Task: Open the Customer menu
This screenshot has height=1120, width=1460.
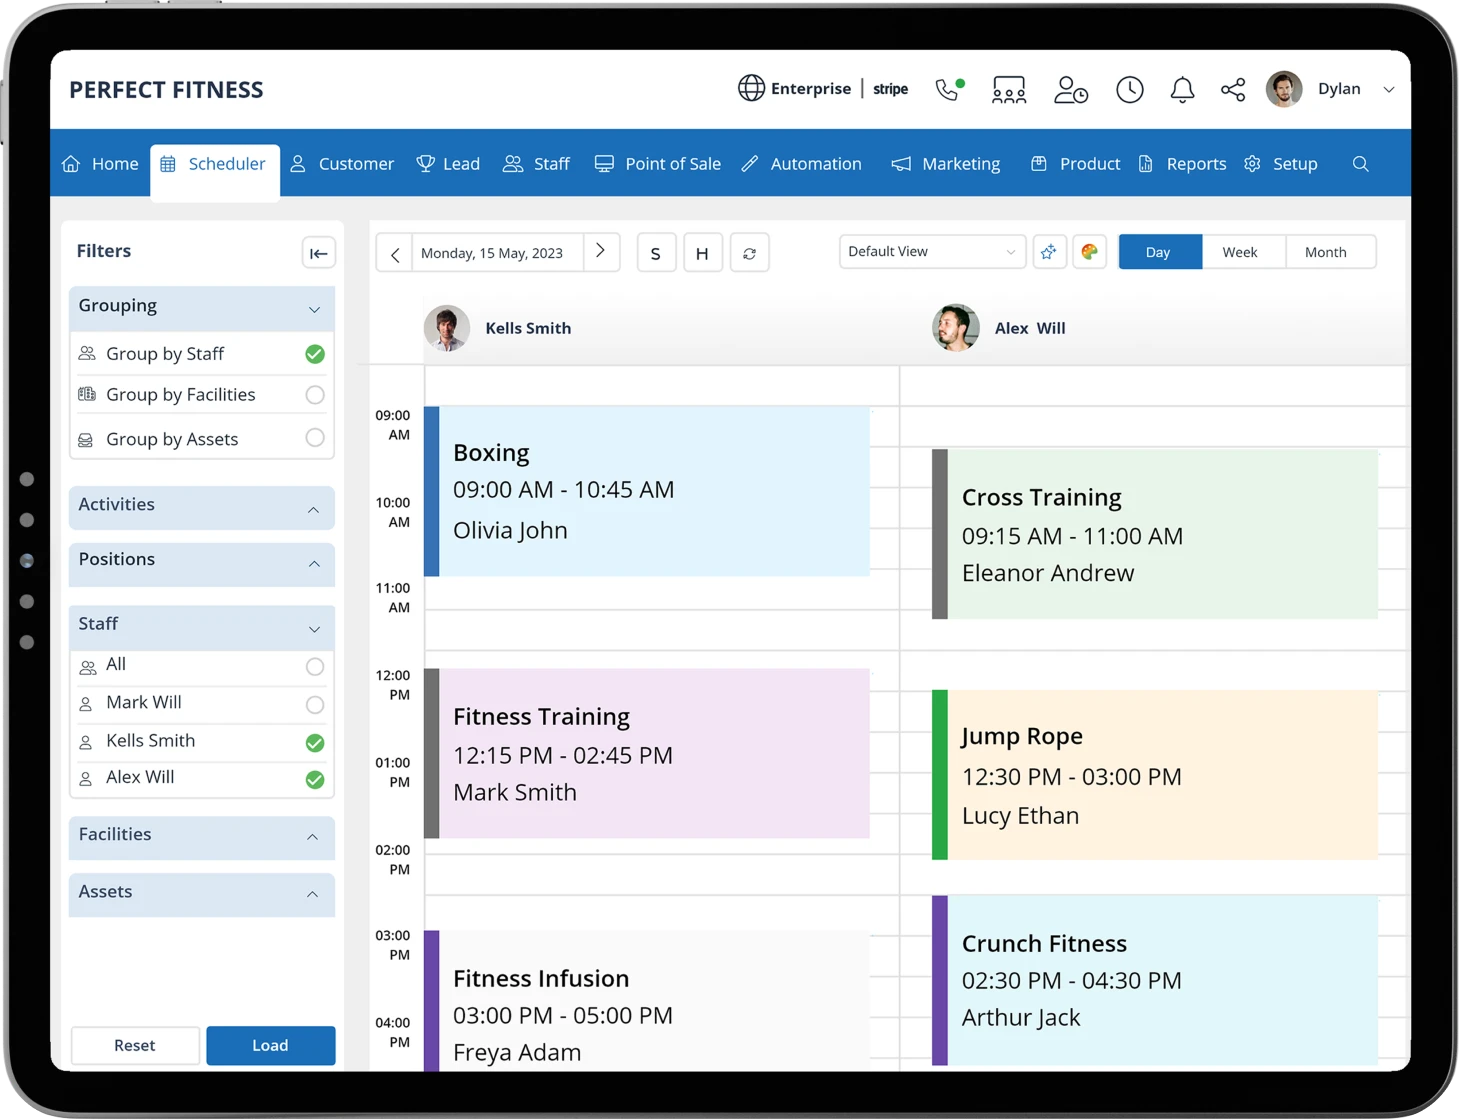Action: (343, 164)
